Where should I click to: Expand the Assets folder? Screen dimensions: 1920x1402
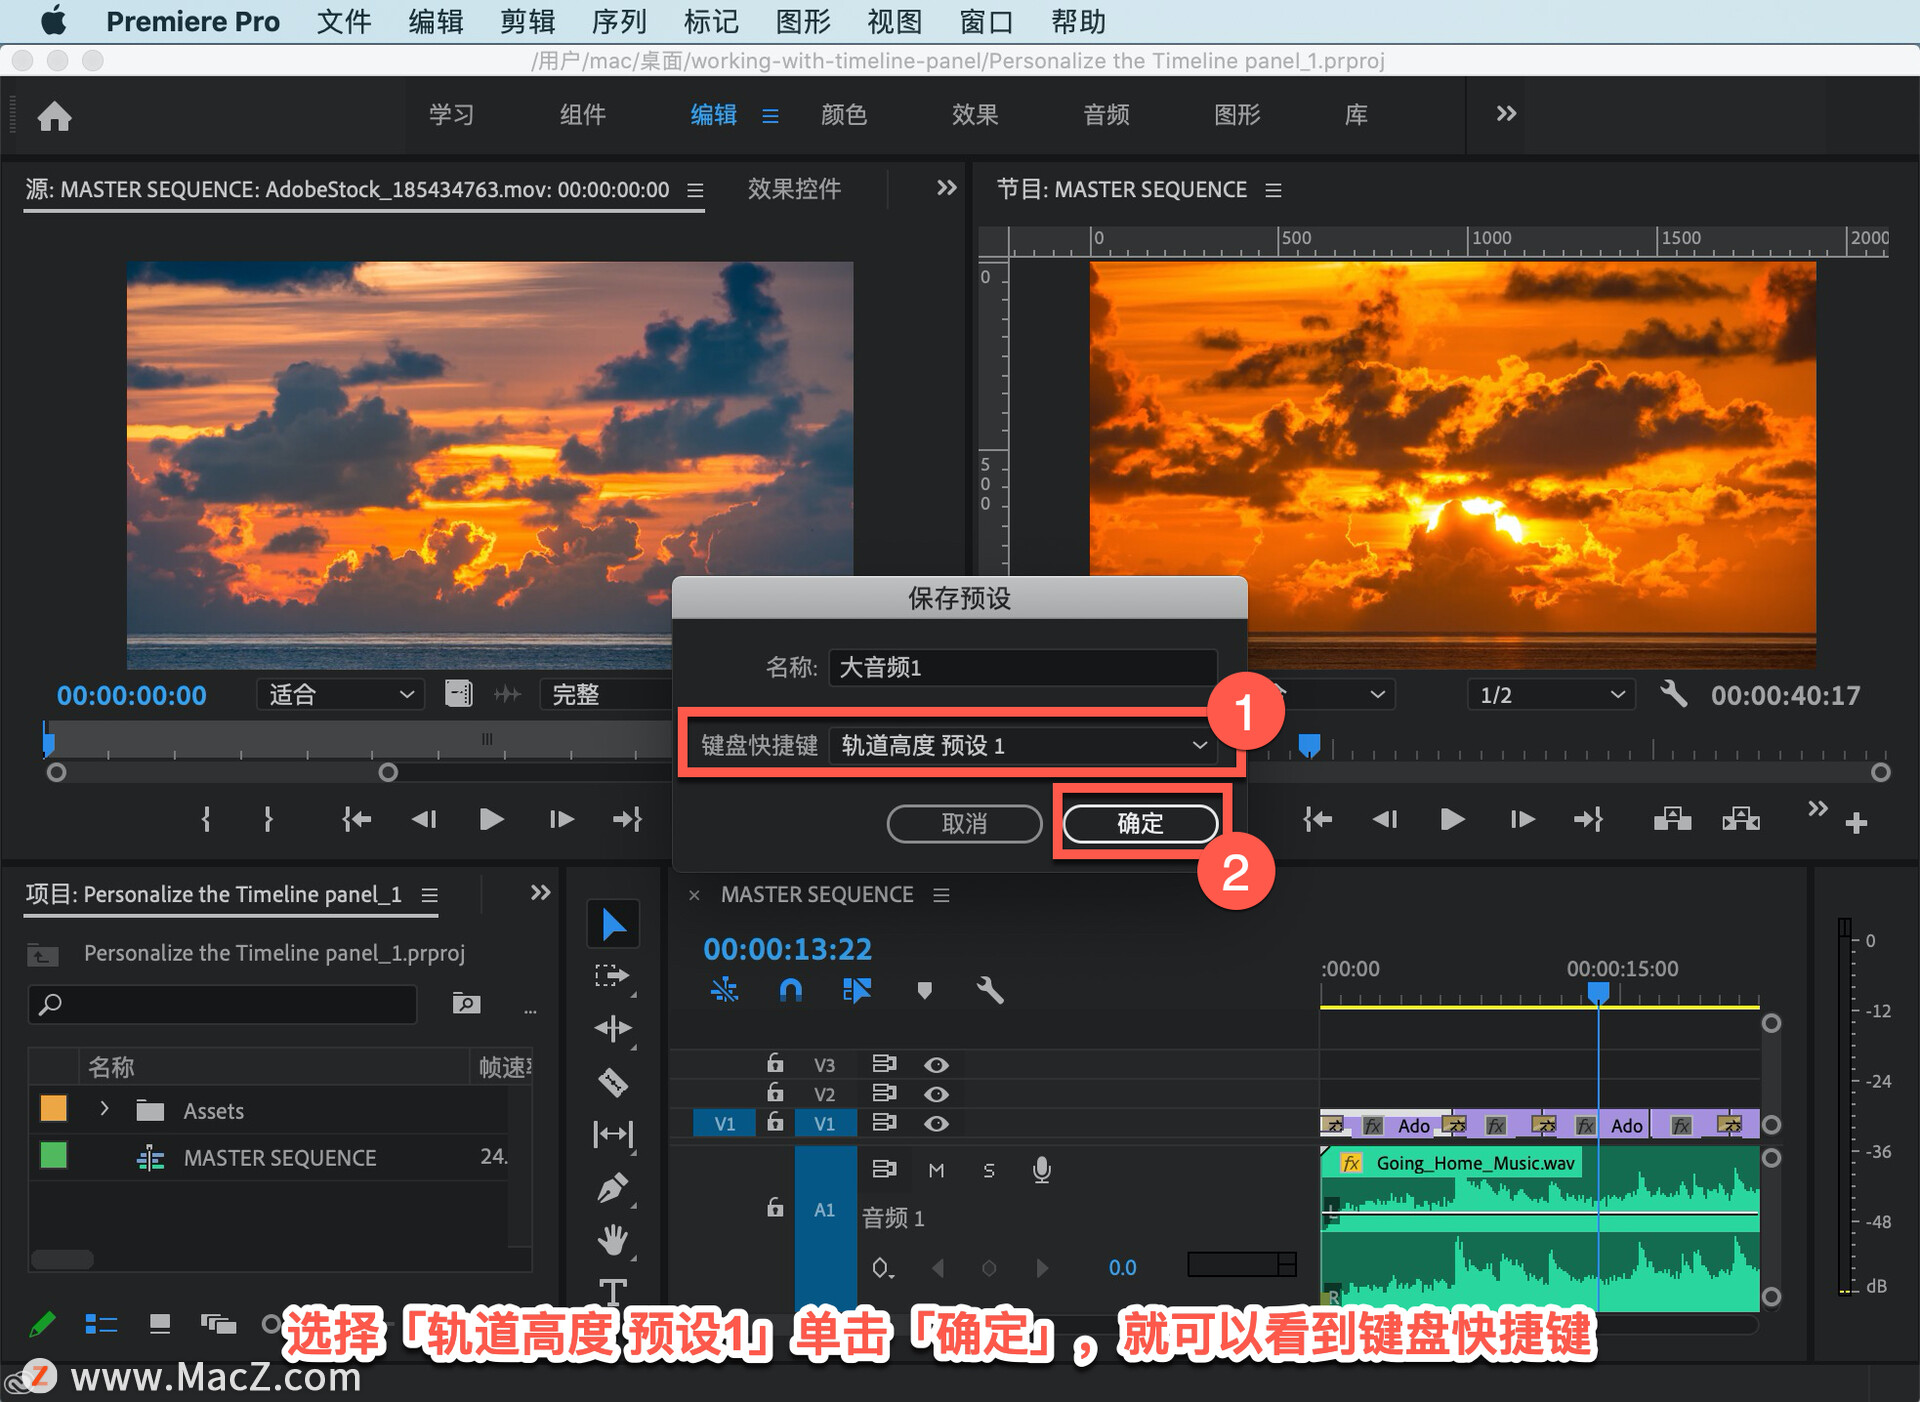(104, 1109)
